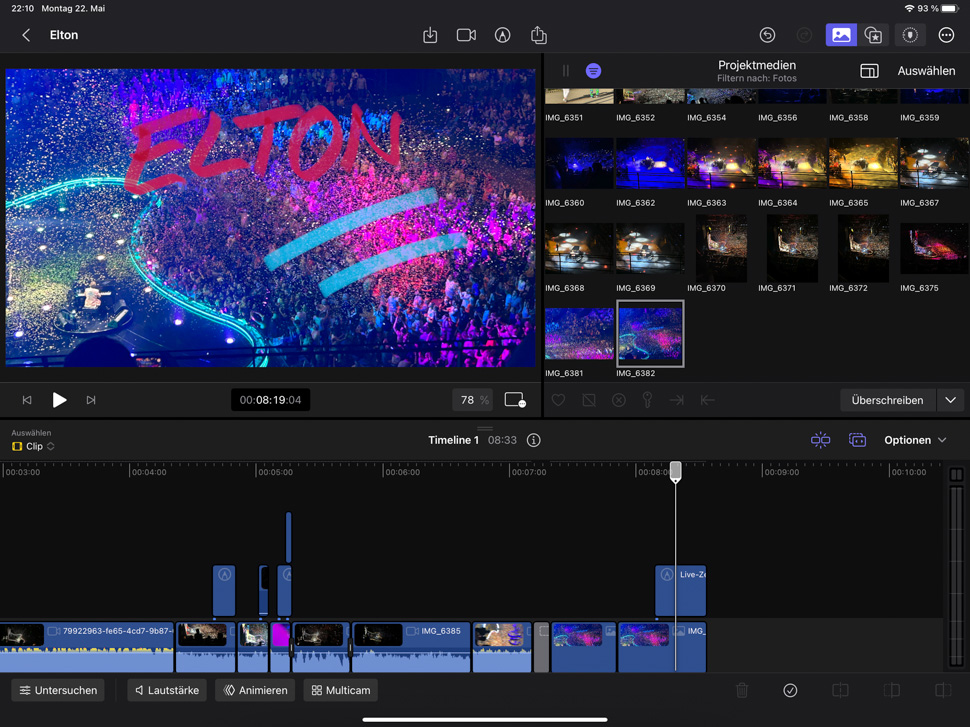Show Timeline 1 info
This screenshot has width=970, height=727.
533,440
